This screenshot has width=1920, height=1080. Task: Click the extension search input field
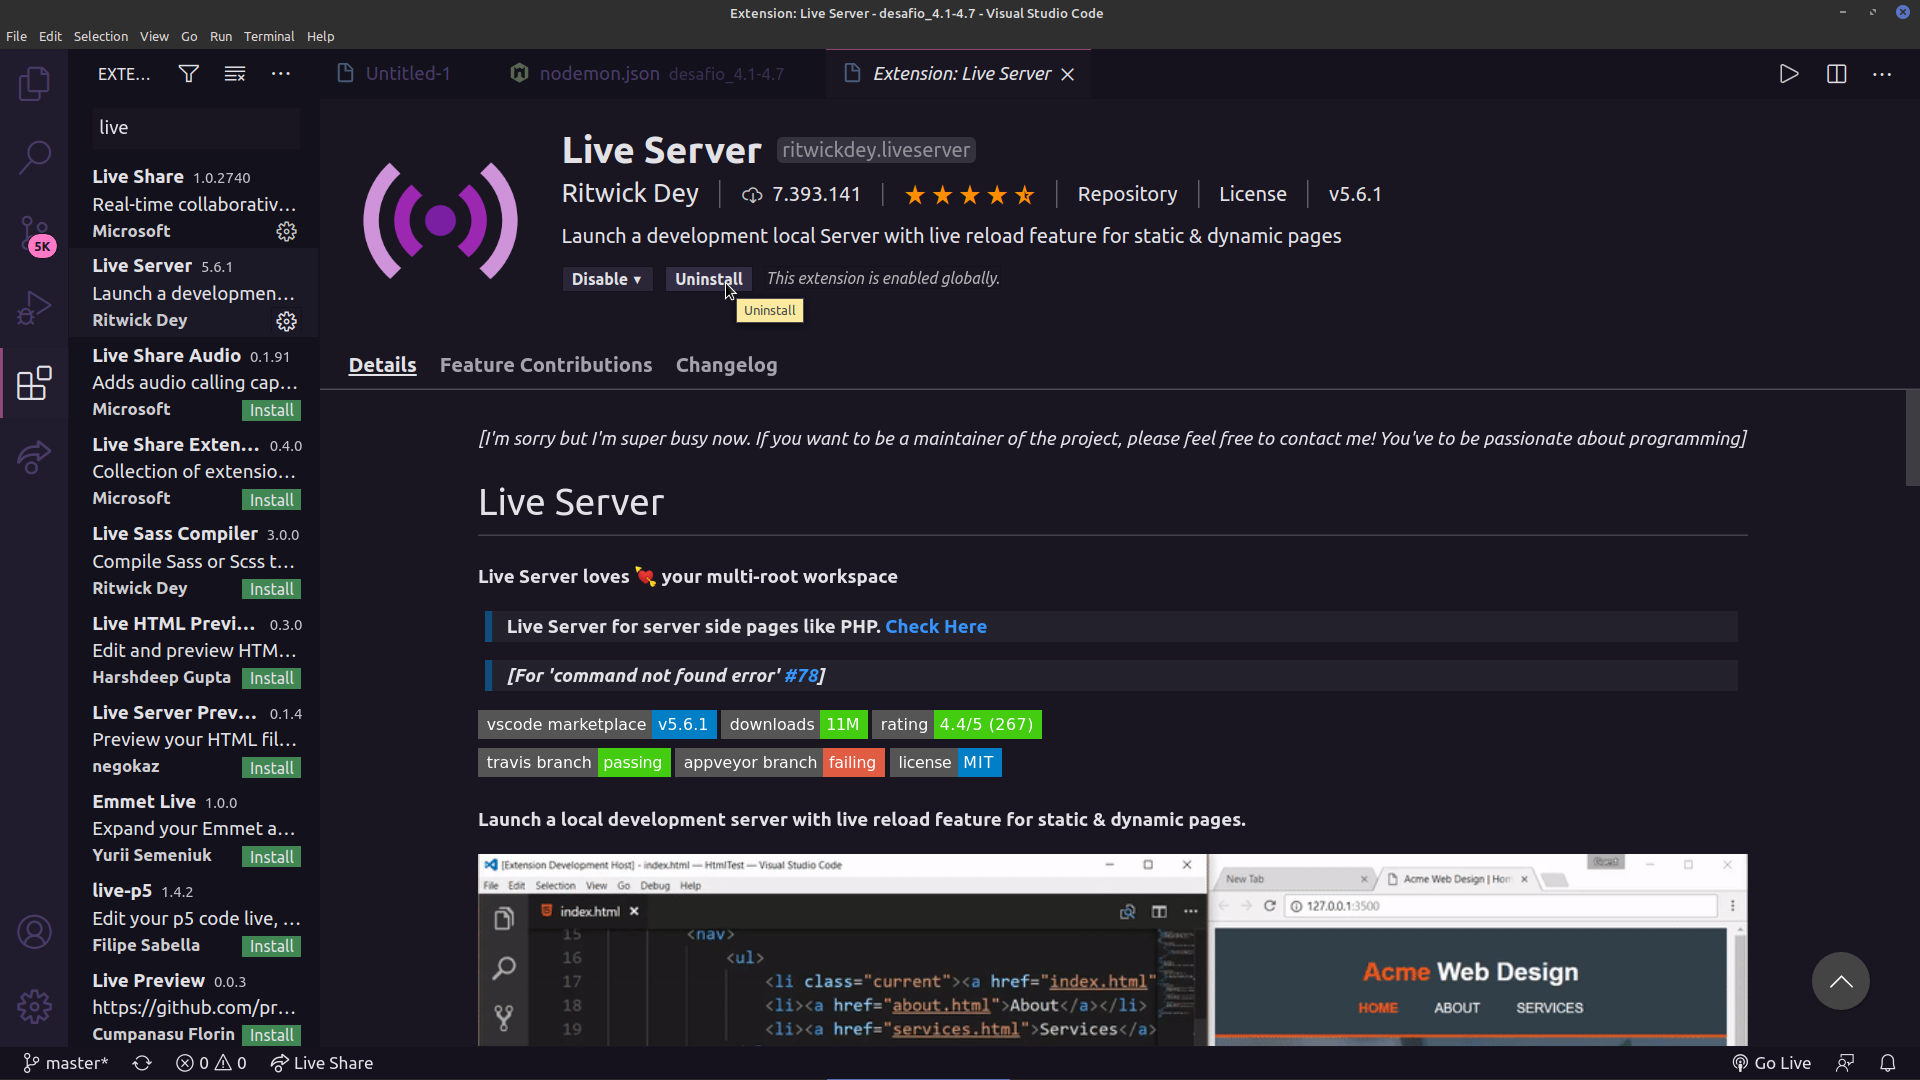click(x=195, y=128)
